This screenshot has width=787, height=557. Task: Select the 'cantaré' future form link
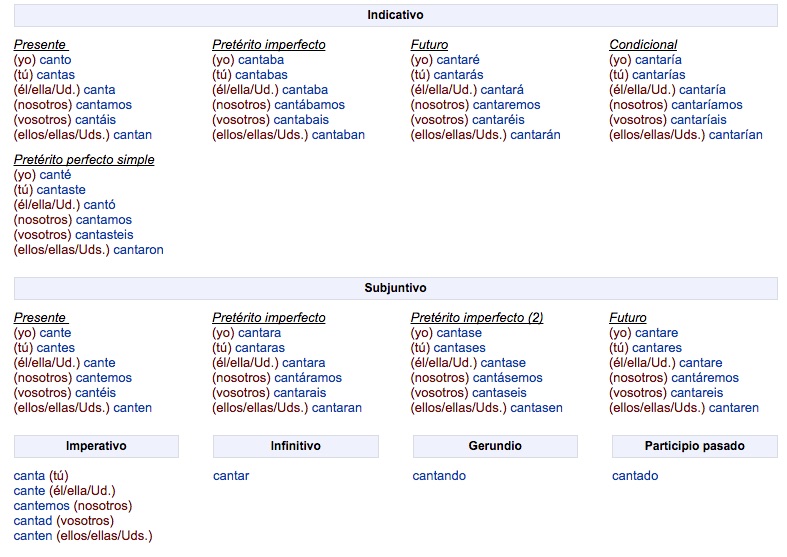(x=458, y=60)
